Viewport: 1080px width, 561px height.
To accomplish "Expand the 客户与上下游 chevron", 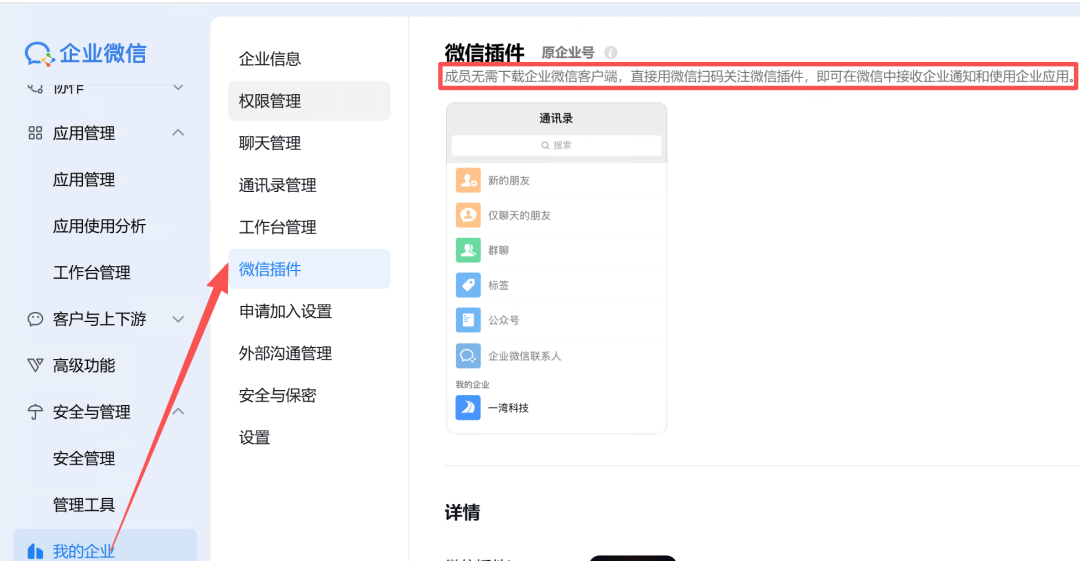I will (178, 319).
